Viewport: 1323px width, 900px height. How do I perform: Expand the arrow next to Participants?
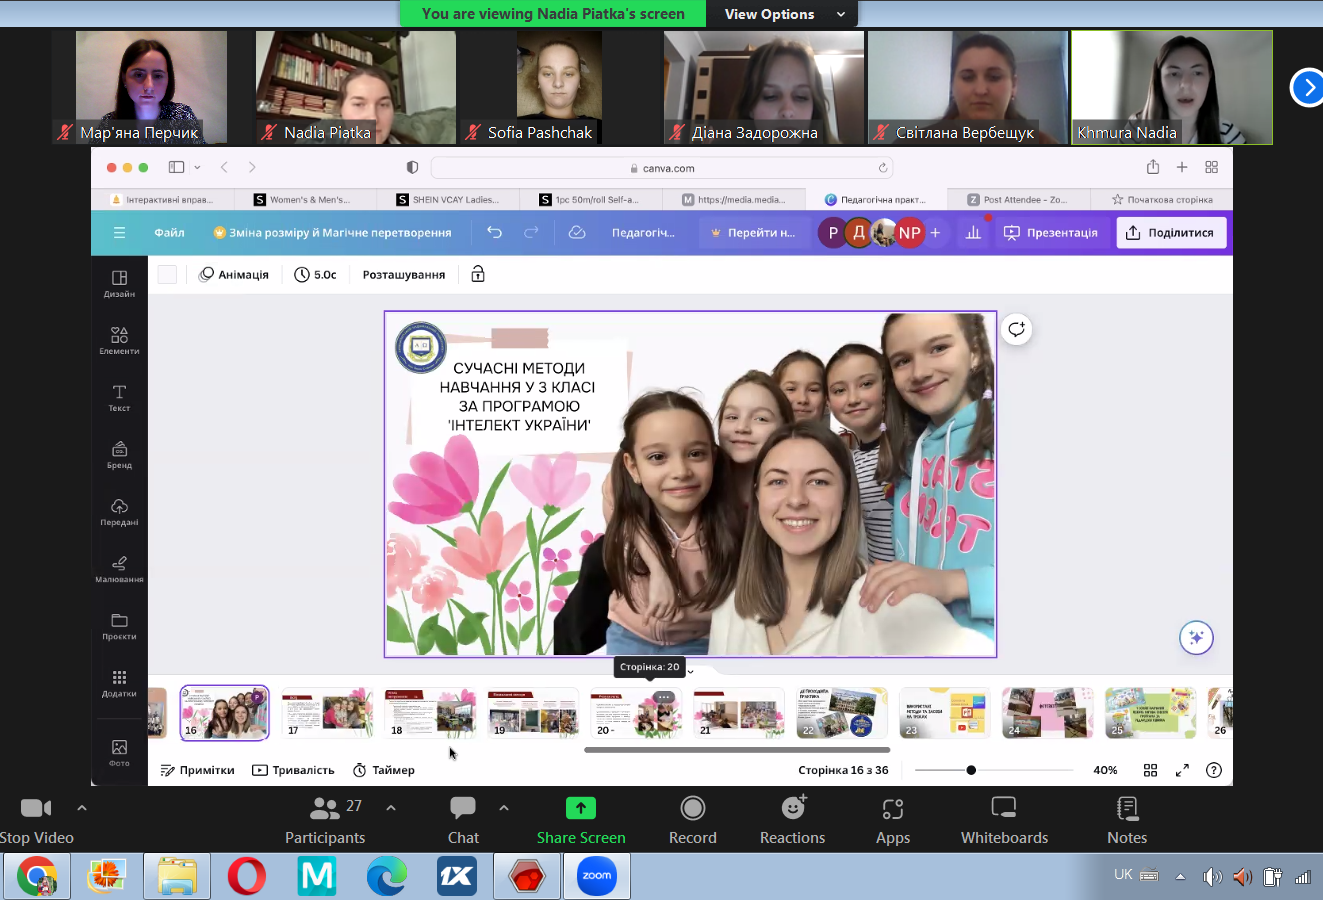(x=391, y=807)
